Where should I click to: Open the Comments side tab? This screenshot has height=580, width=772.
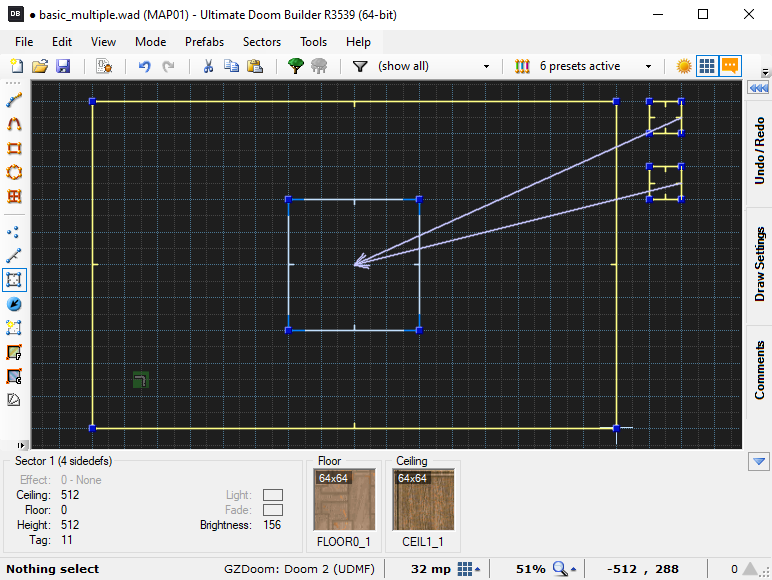(760, 370)
